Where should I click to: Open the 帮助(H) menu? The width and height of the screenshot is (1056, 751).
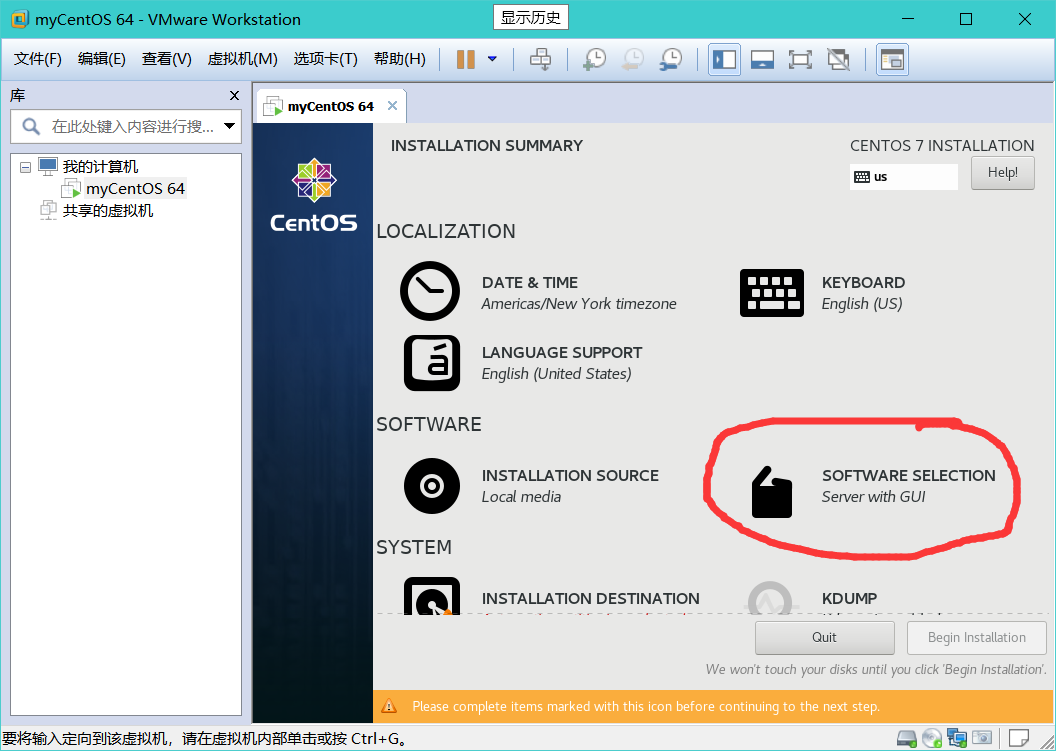[399, 59]
